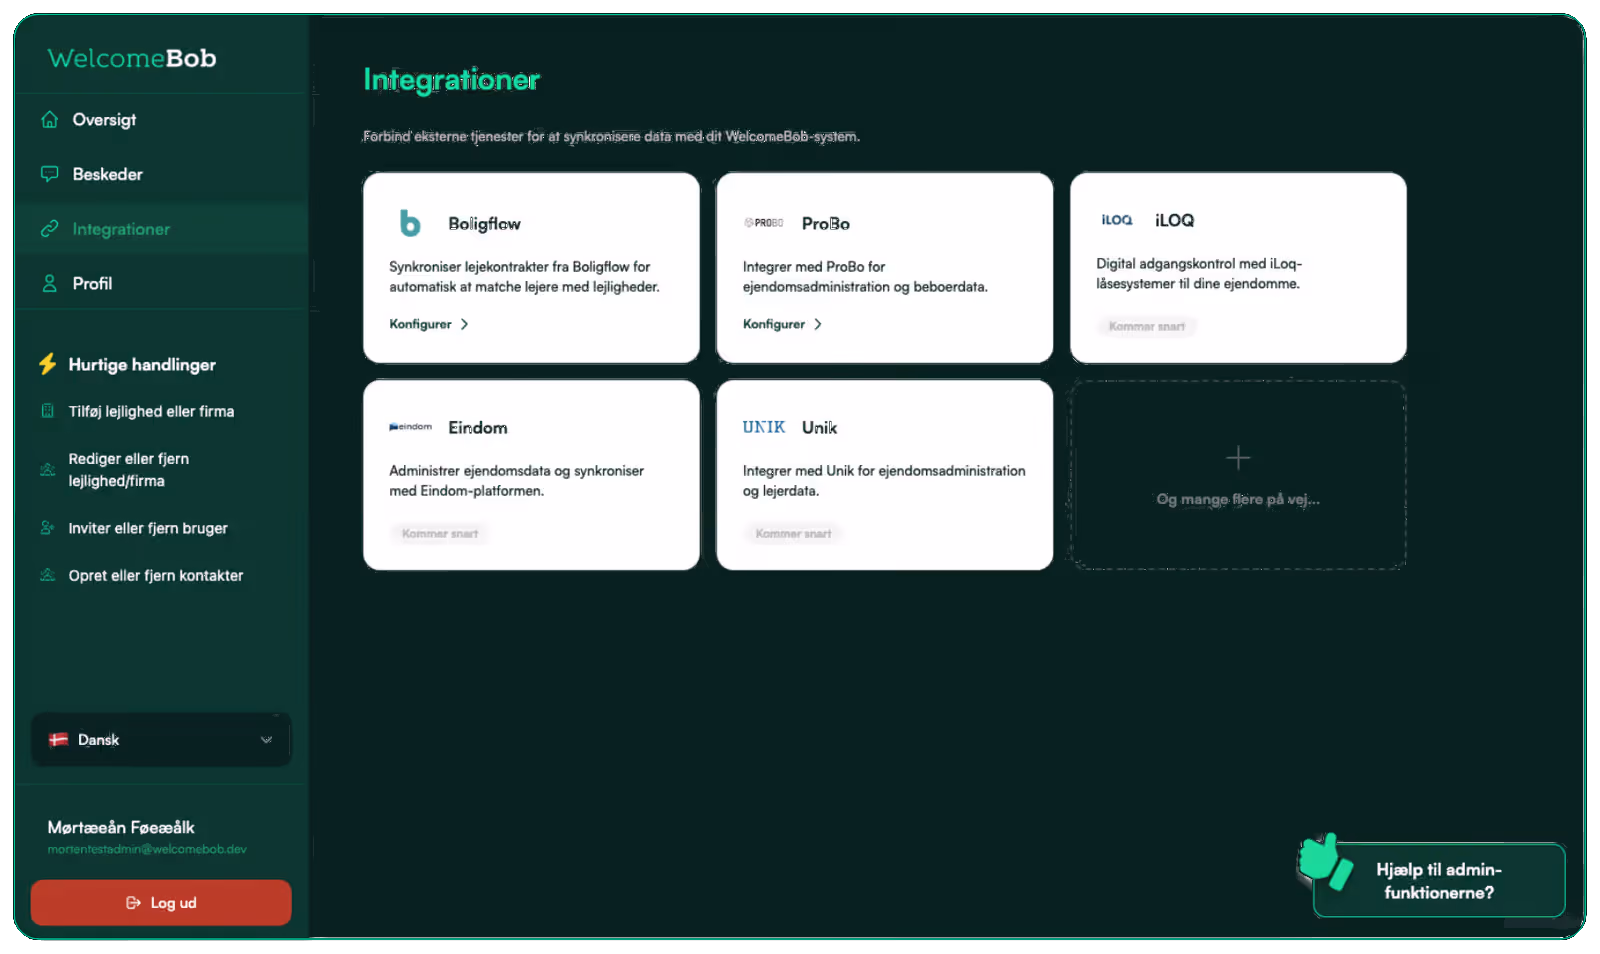Click the ProBo card title
This screenshot has width=1600, height=954.
coord(826,224)
